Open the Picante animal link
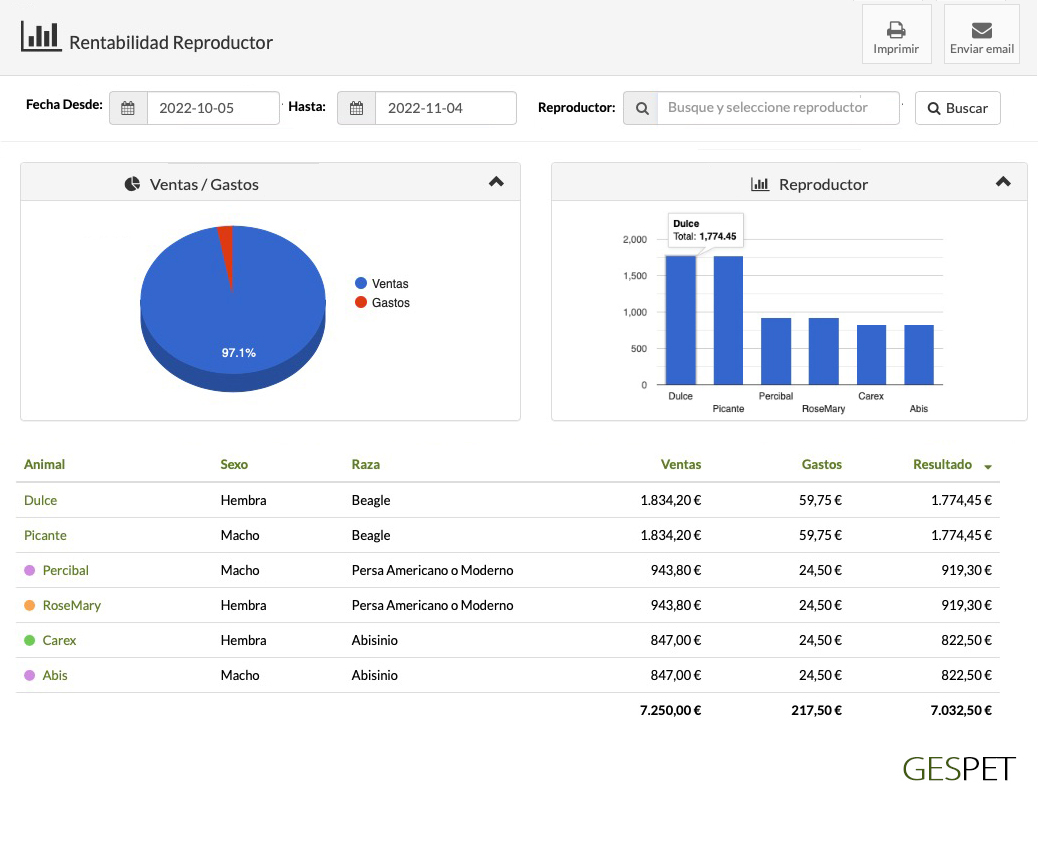1038x842 pixels. tap(45, 535)
